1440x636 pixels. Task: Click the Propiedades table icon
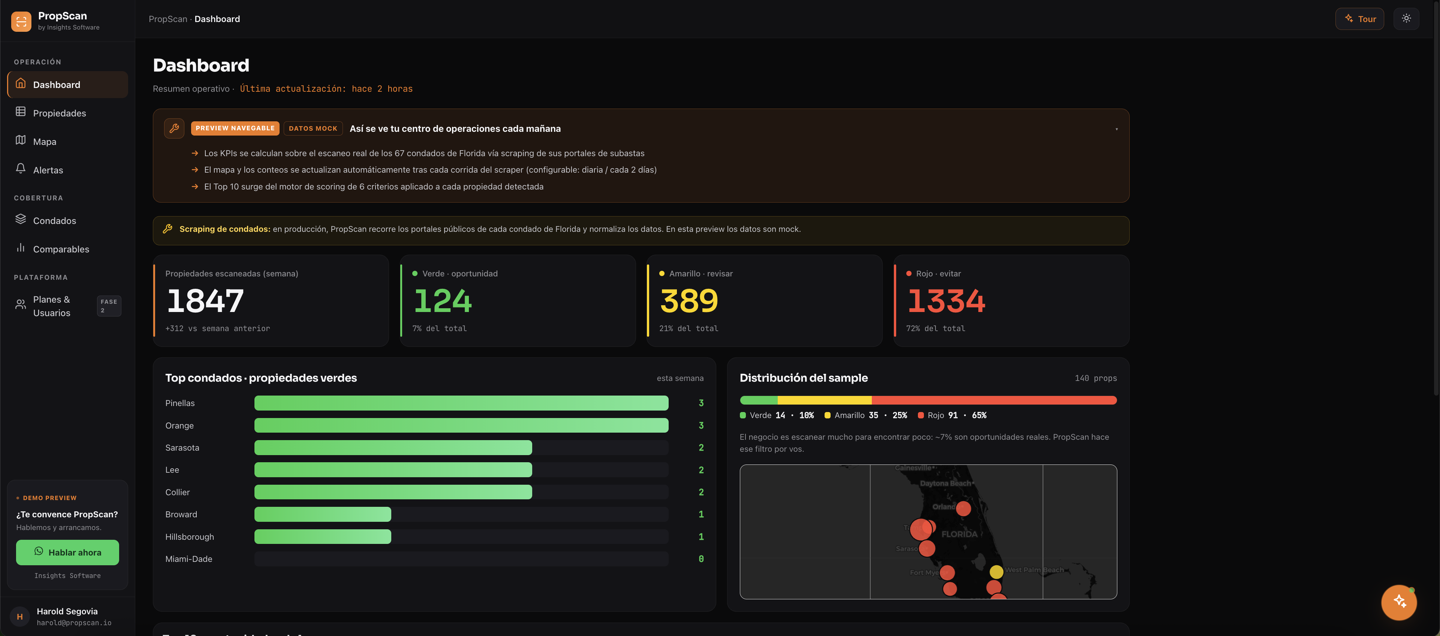20,112
